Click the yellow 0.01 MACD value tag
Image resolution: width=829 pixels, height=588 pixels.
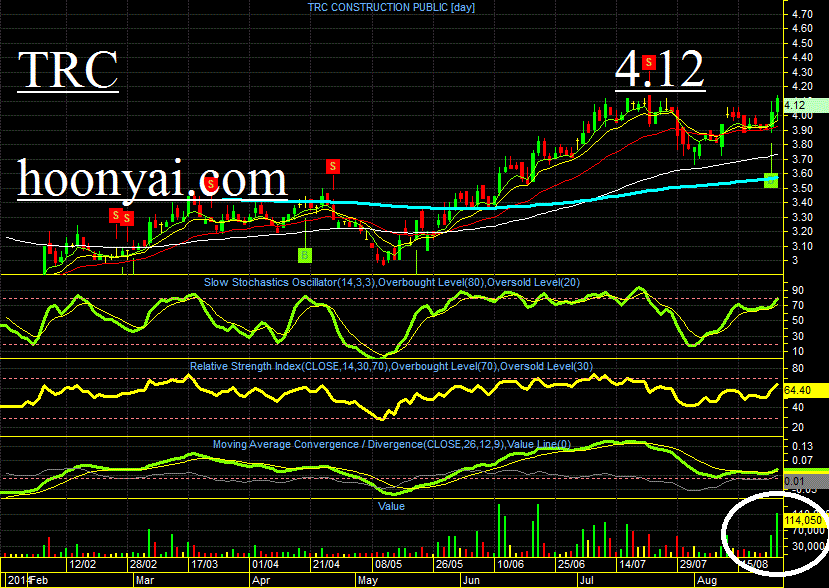click(805, 481)
